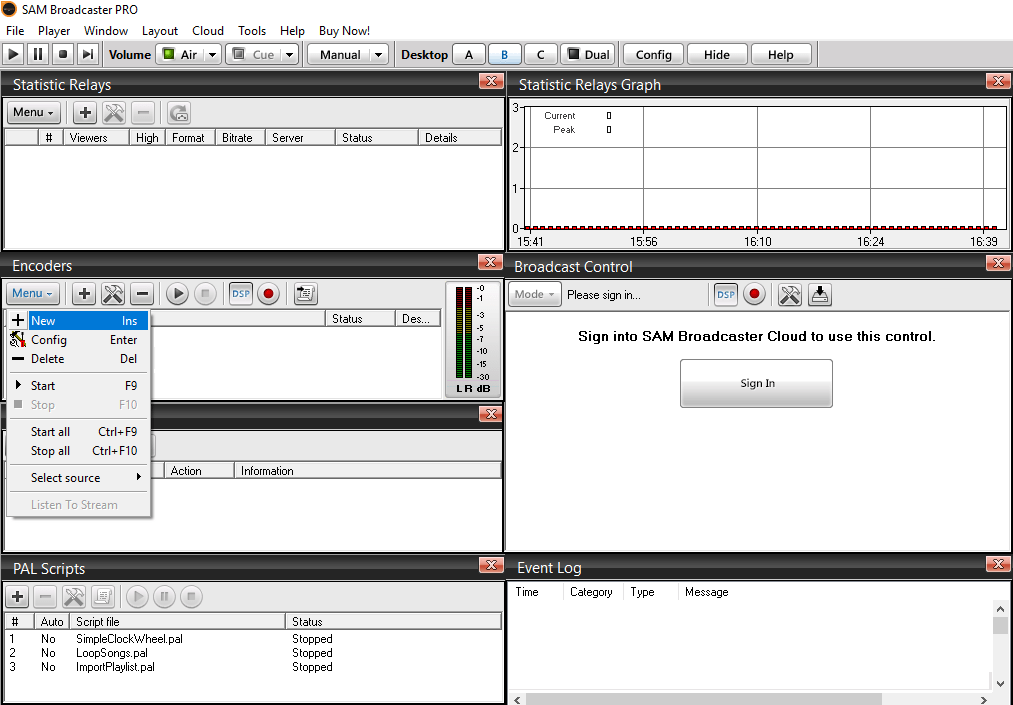
Task: Add a new PAL script
Action: (17, 596)
